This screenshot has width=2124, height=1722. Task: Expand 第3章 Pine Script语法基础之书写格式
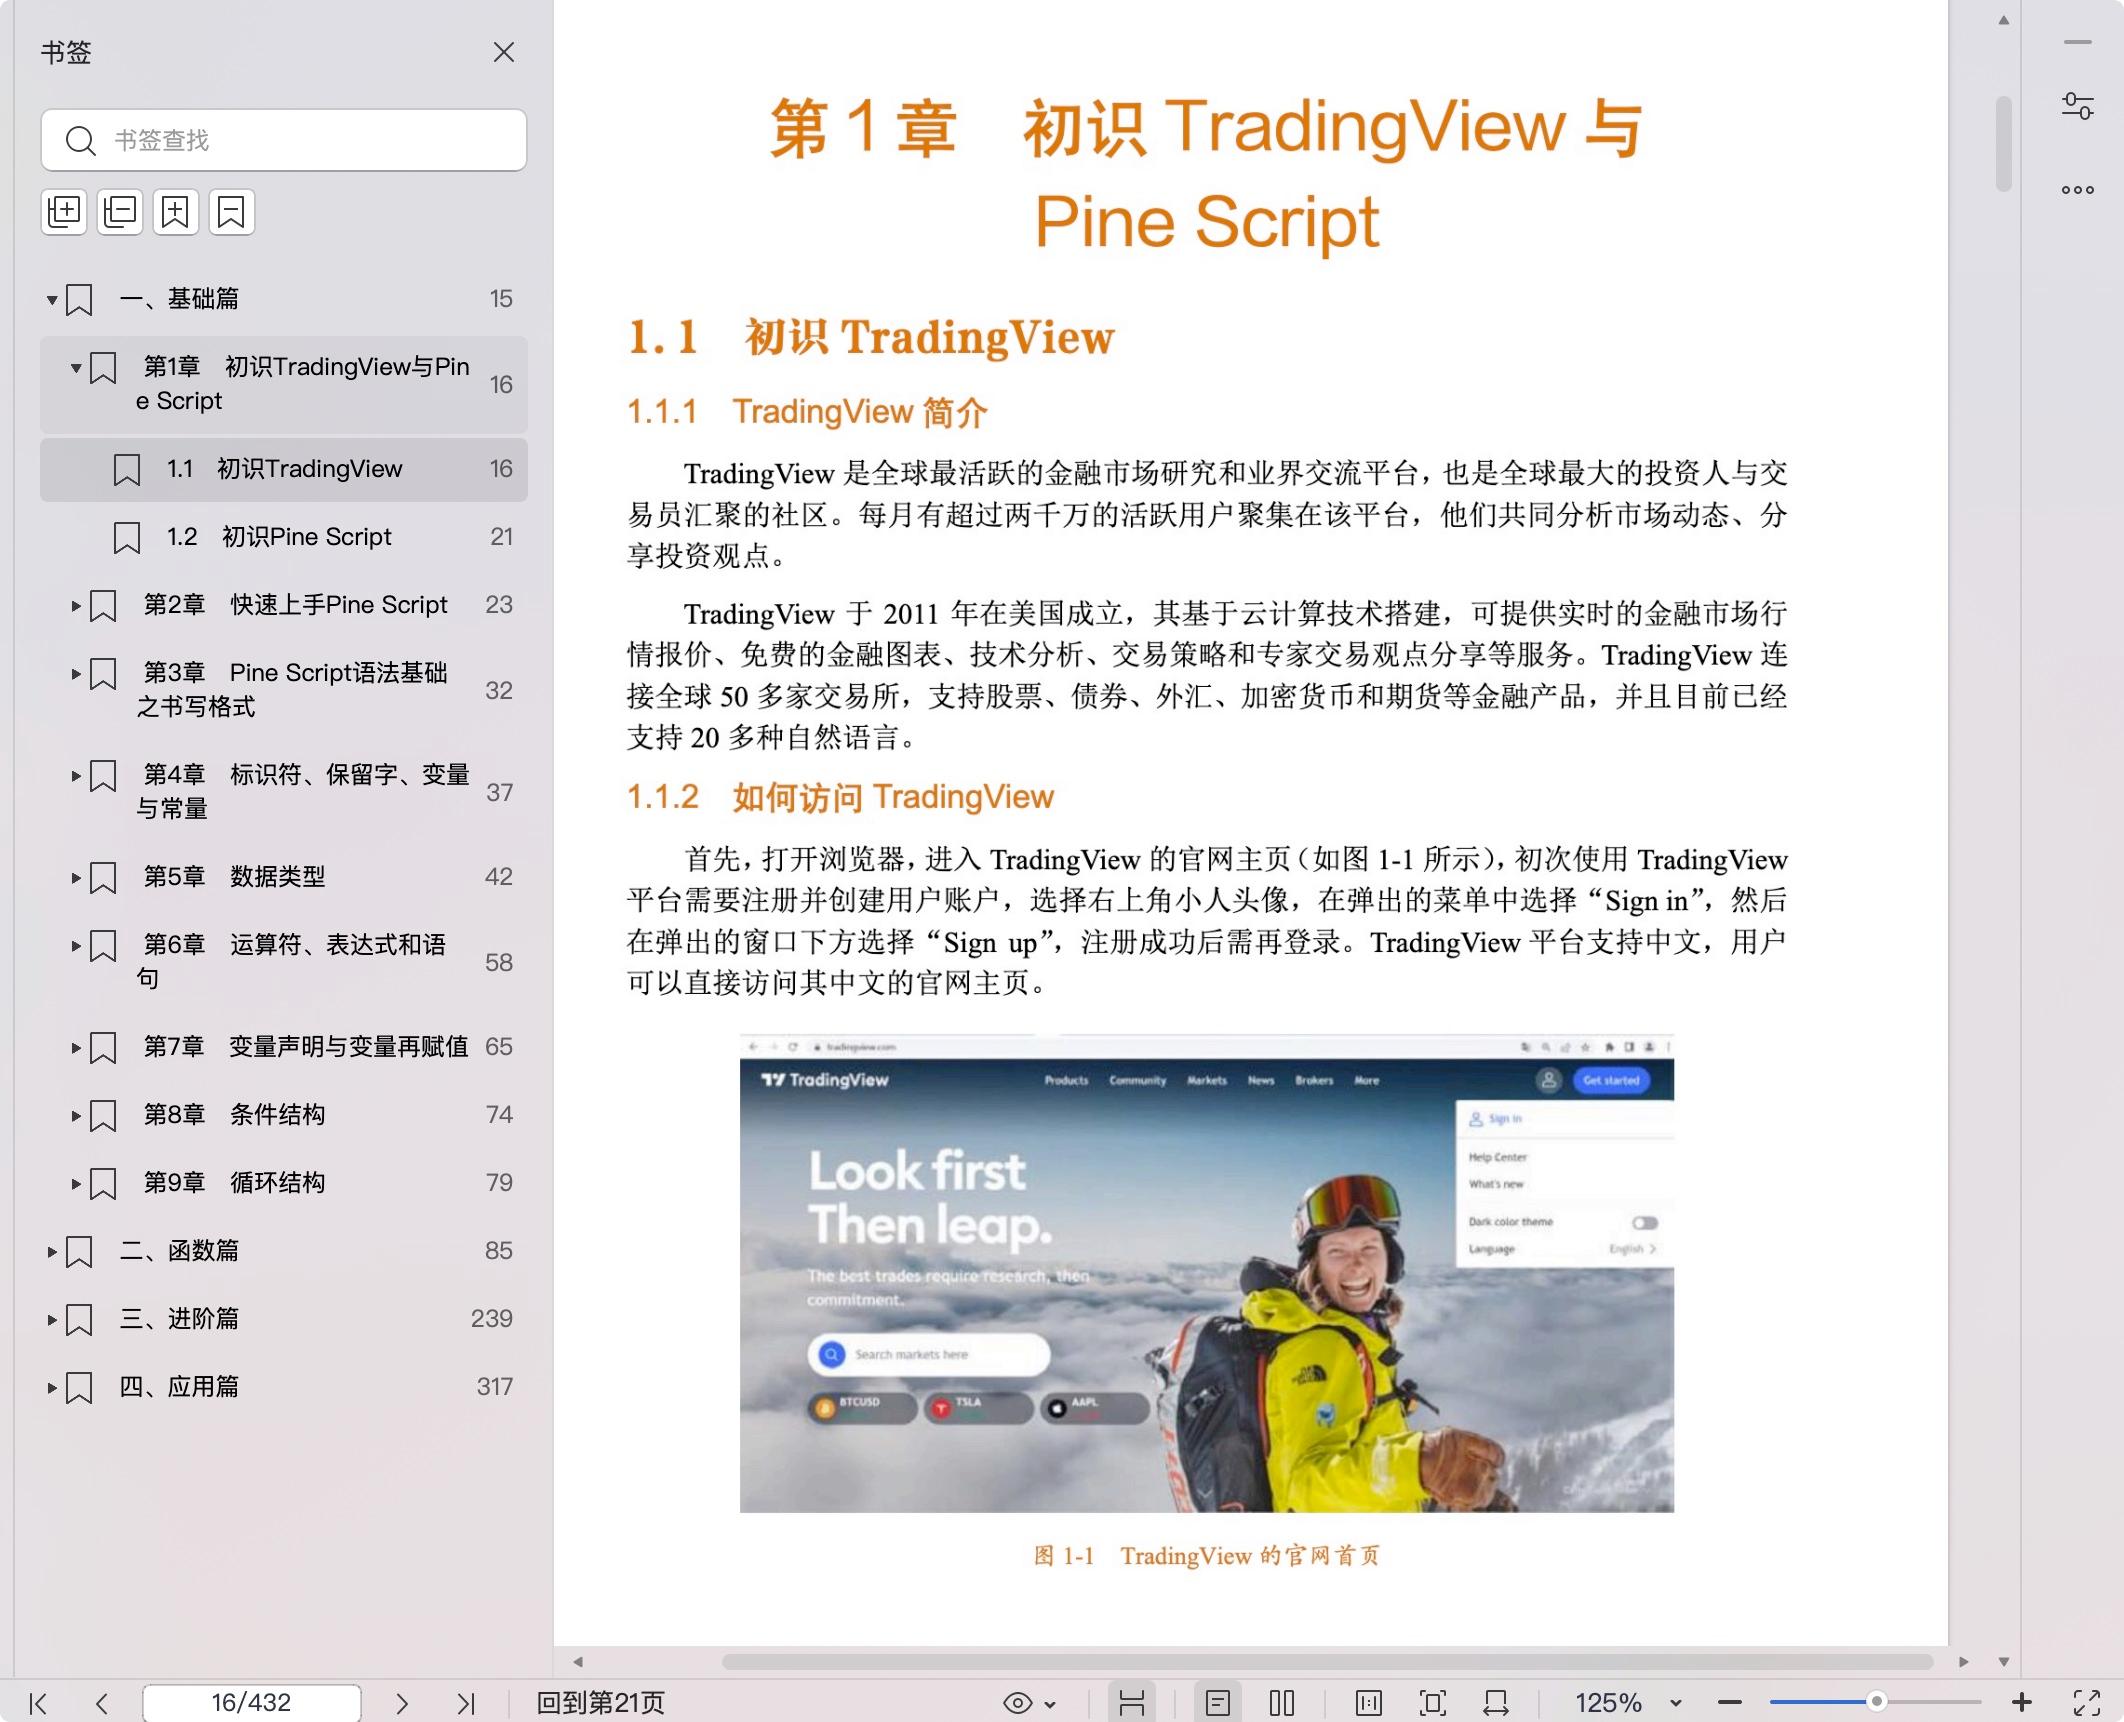click(x=76, y=673)
